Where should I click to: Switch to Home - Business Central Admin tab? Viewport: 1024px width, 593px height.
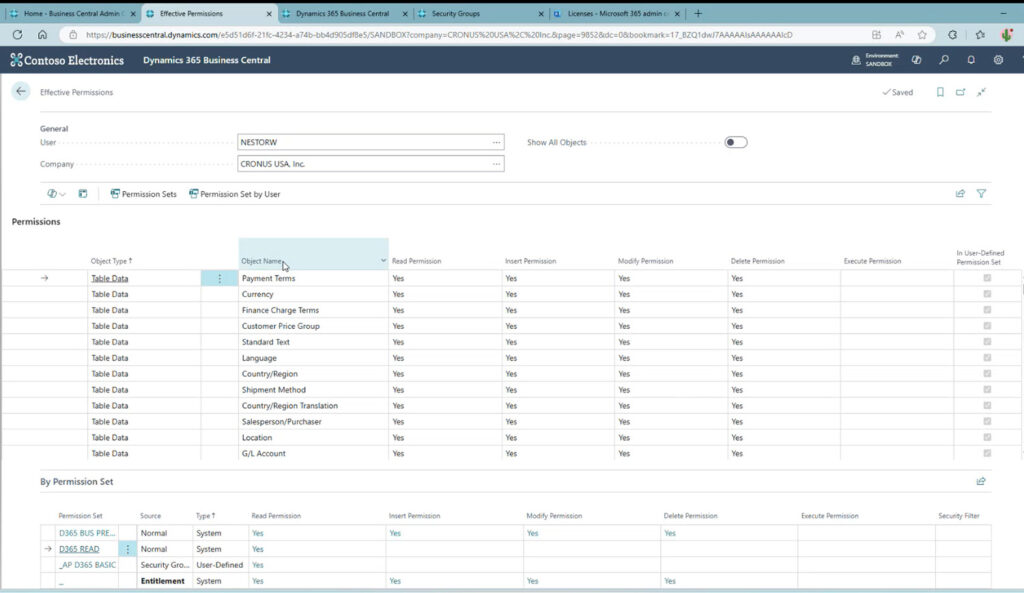click(x=73, y=13)
